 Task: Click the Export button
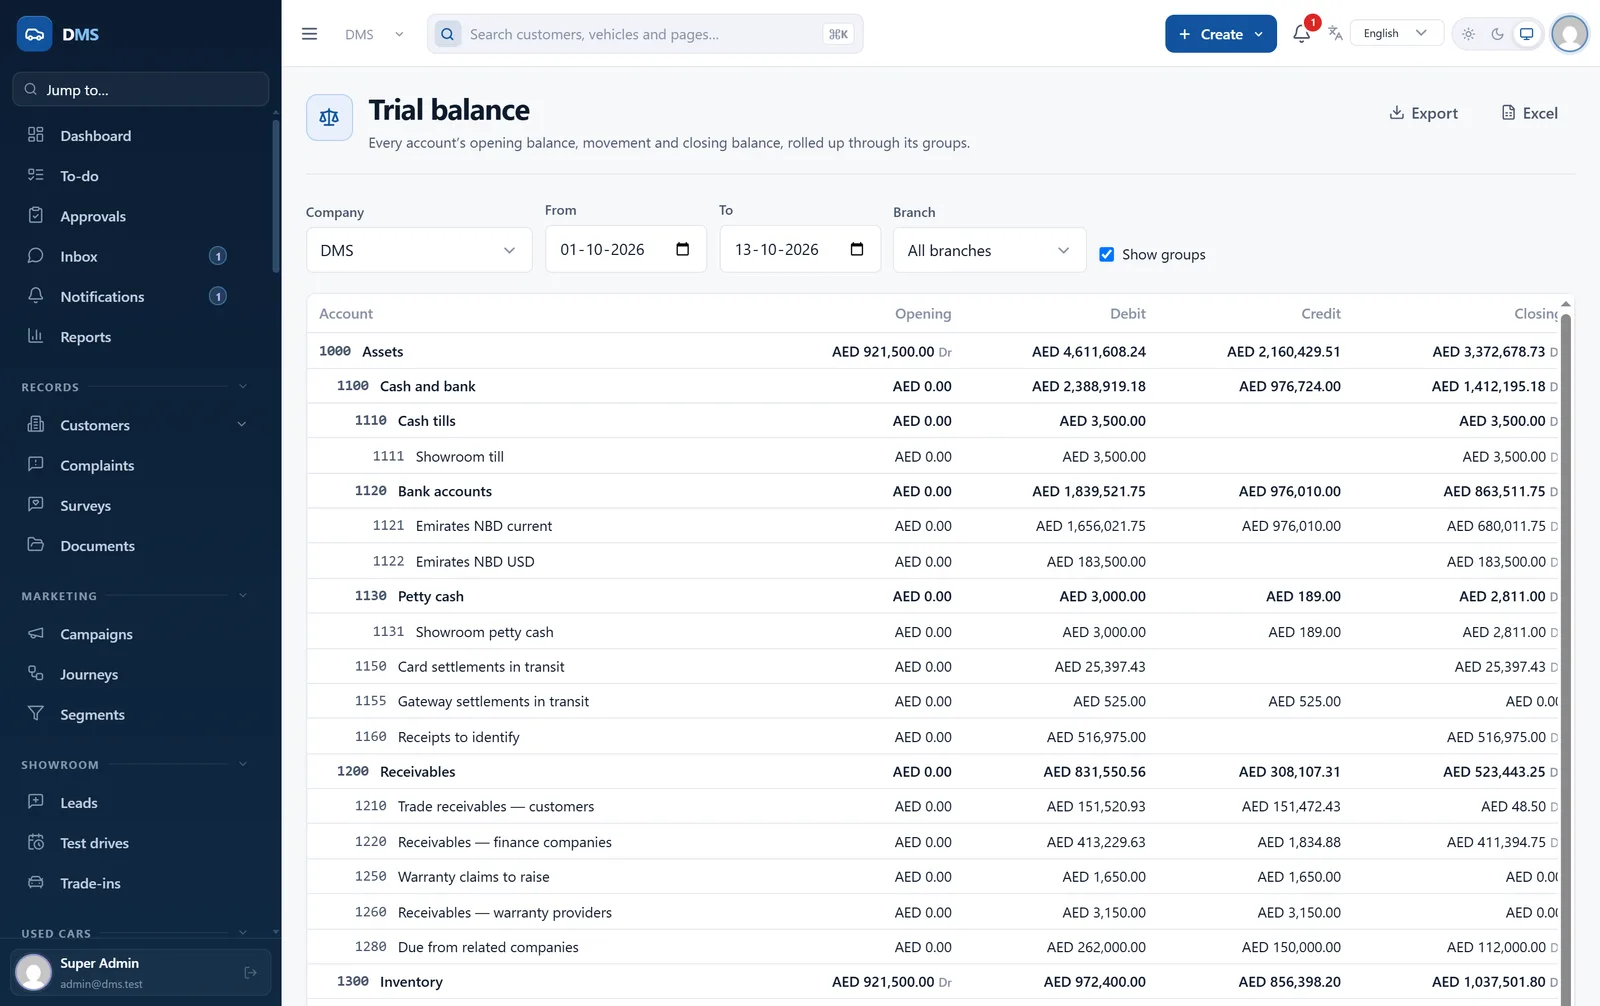[1423, 113]
